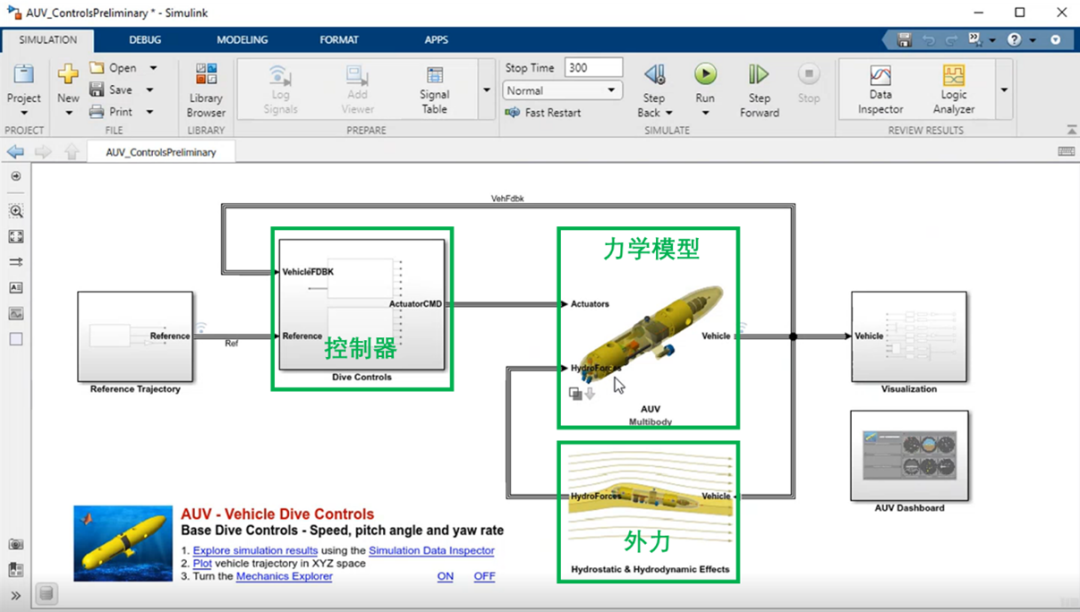The width and height of the screenshot is (1080, 612).
Task: Go up to the parent level
Action: click(72, 151)
